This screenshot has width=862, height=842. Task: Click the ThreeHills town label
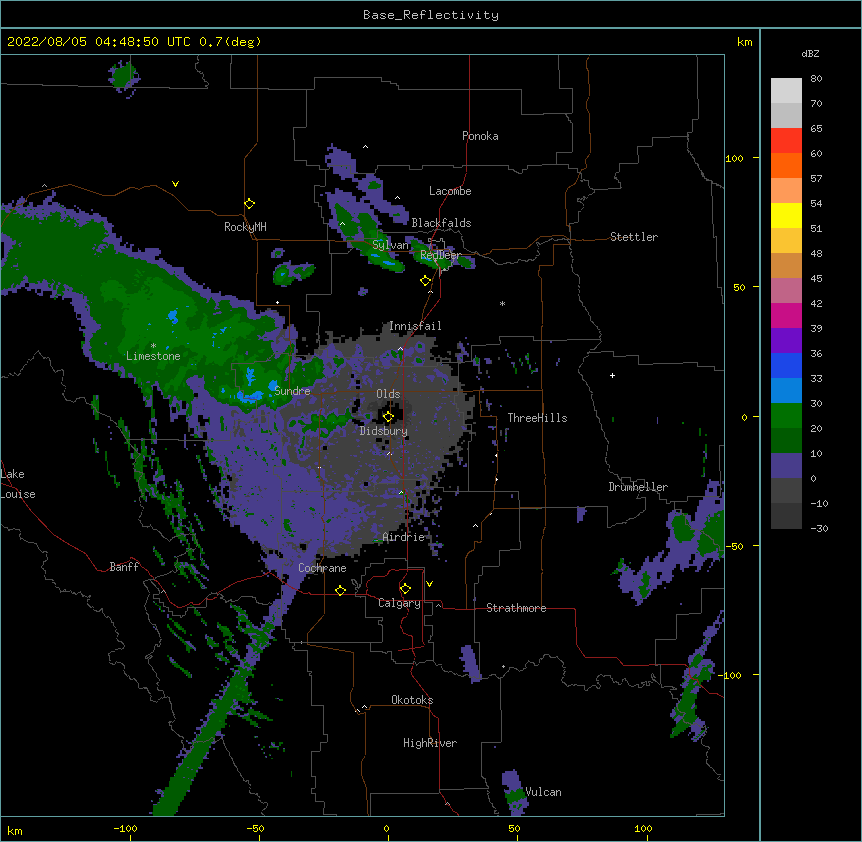point(537,418)
